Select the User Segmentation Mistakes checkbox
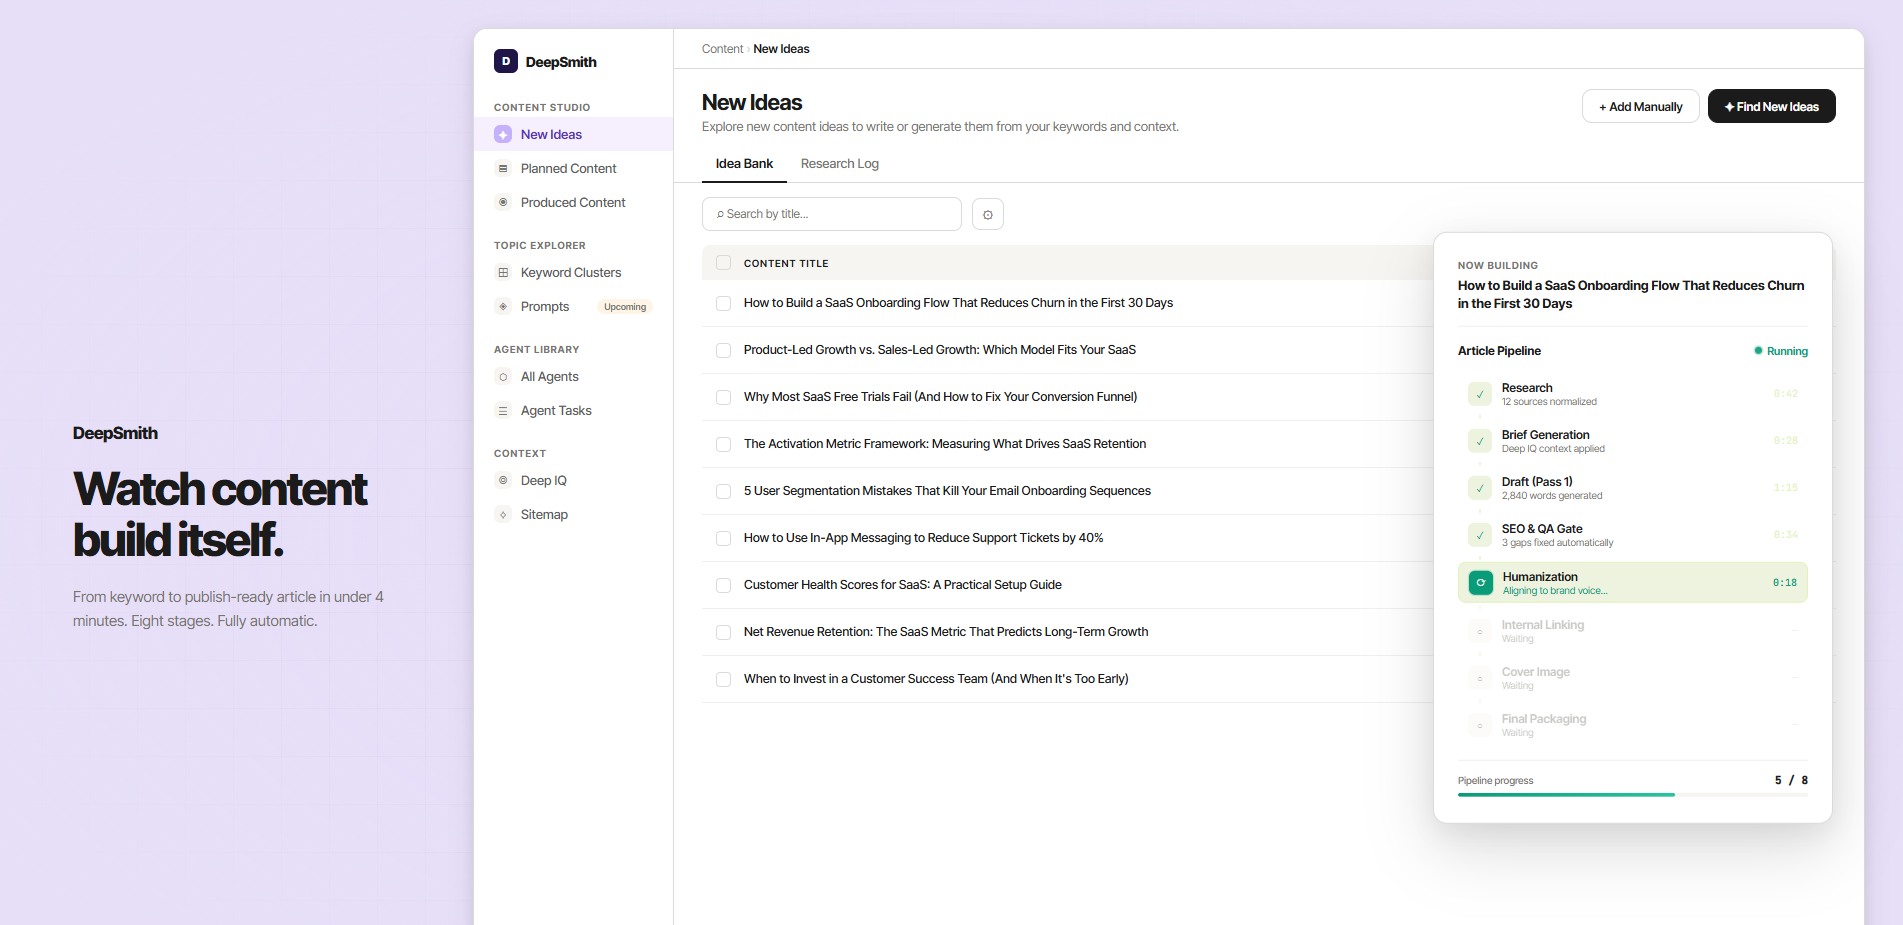The height and width of the screenshot is (925, 1903). pyautogui.click(x=723, y=491)
